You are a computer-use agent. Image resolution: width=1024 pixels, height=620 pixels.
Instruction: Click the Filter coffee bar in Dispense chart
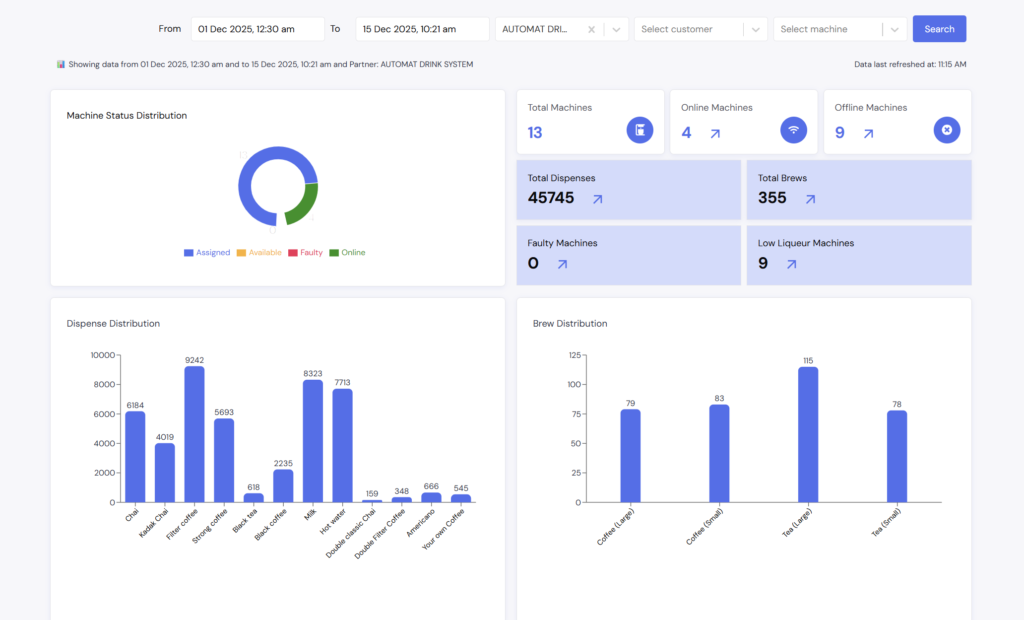(194, 435)
